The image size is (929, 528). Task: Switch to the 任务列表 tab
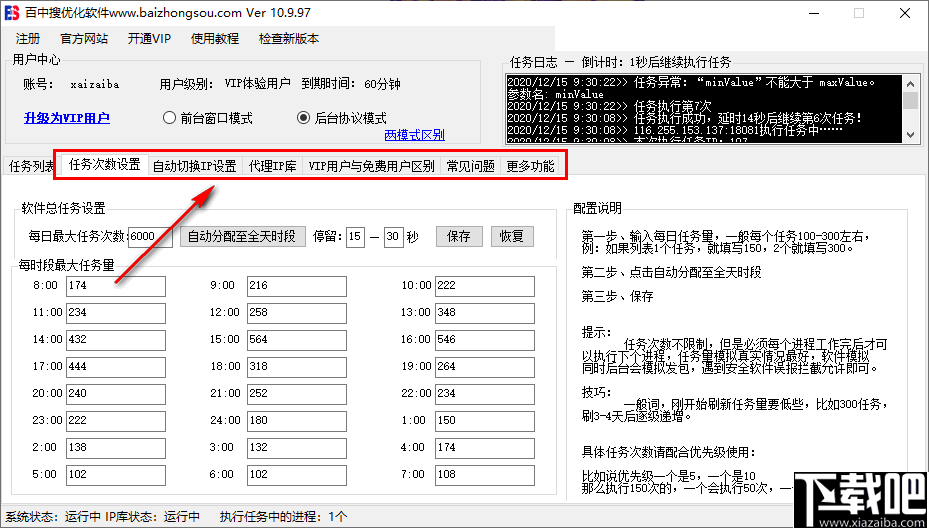pyautogui.click(x=31, y=167)
